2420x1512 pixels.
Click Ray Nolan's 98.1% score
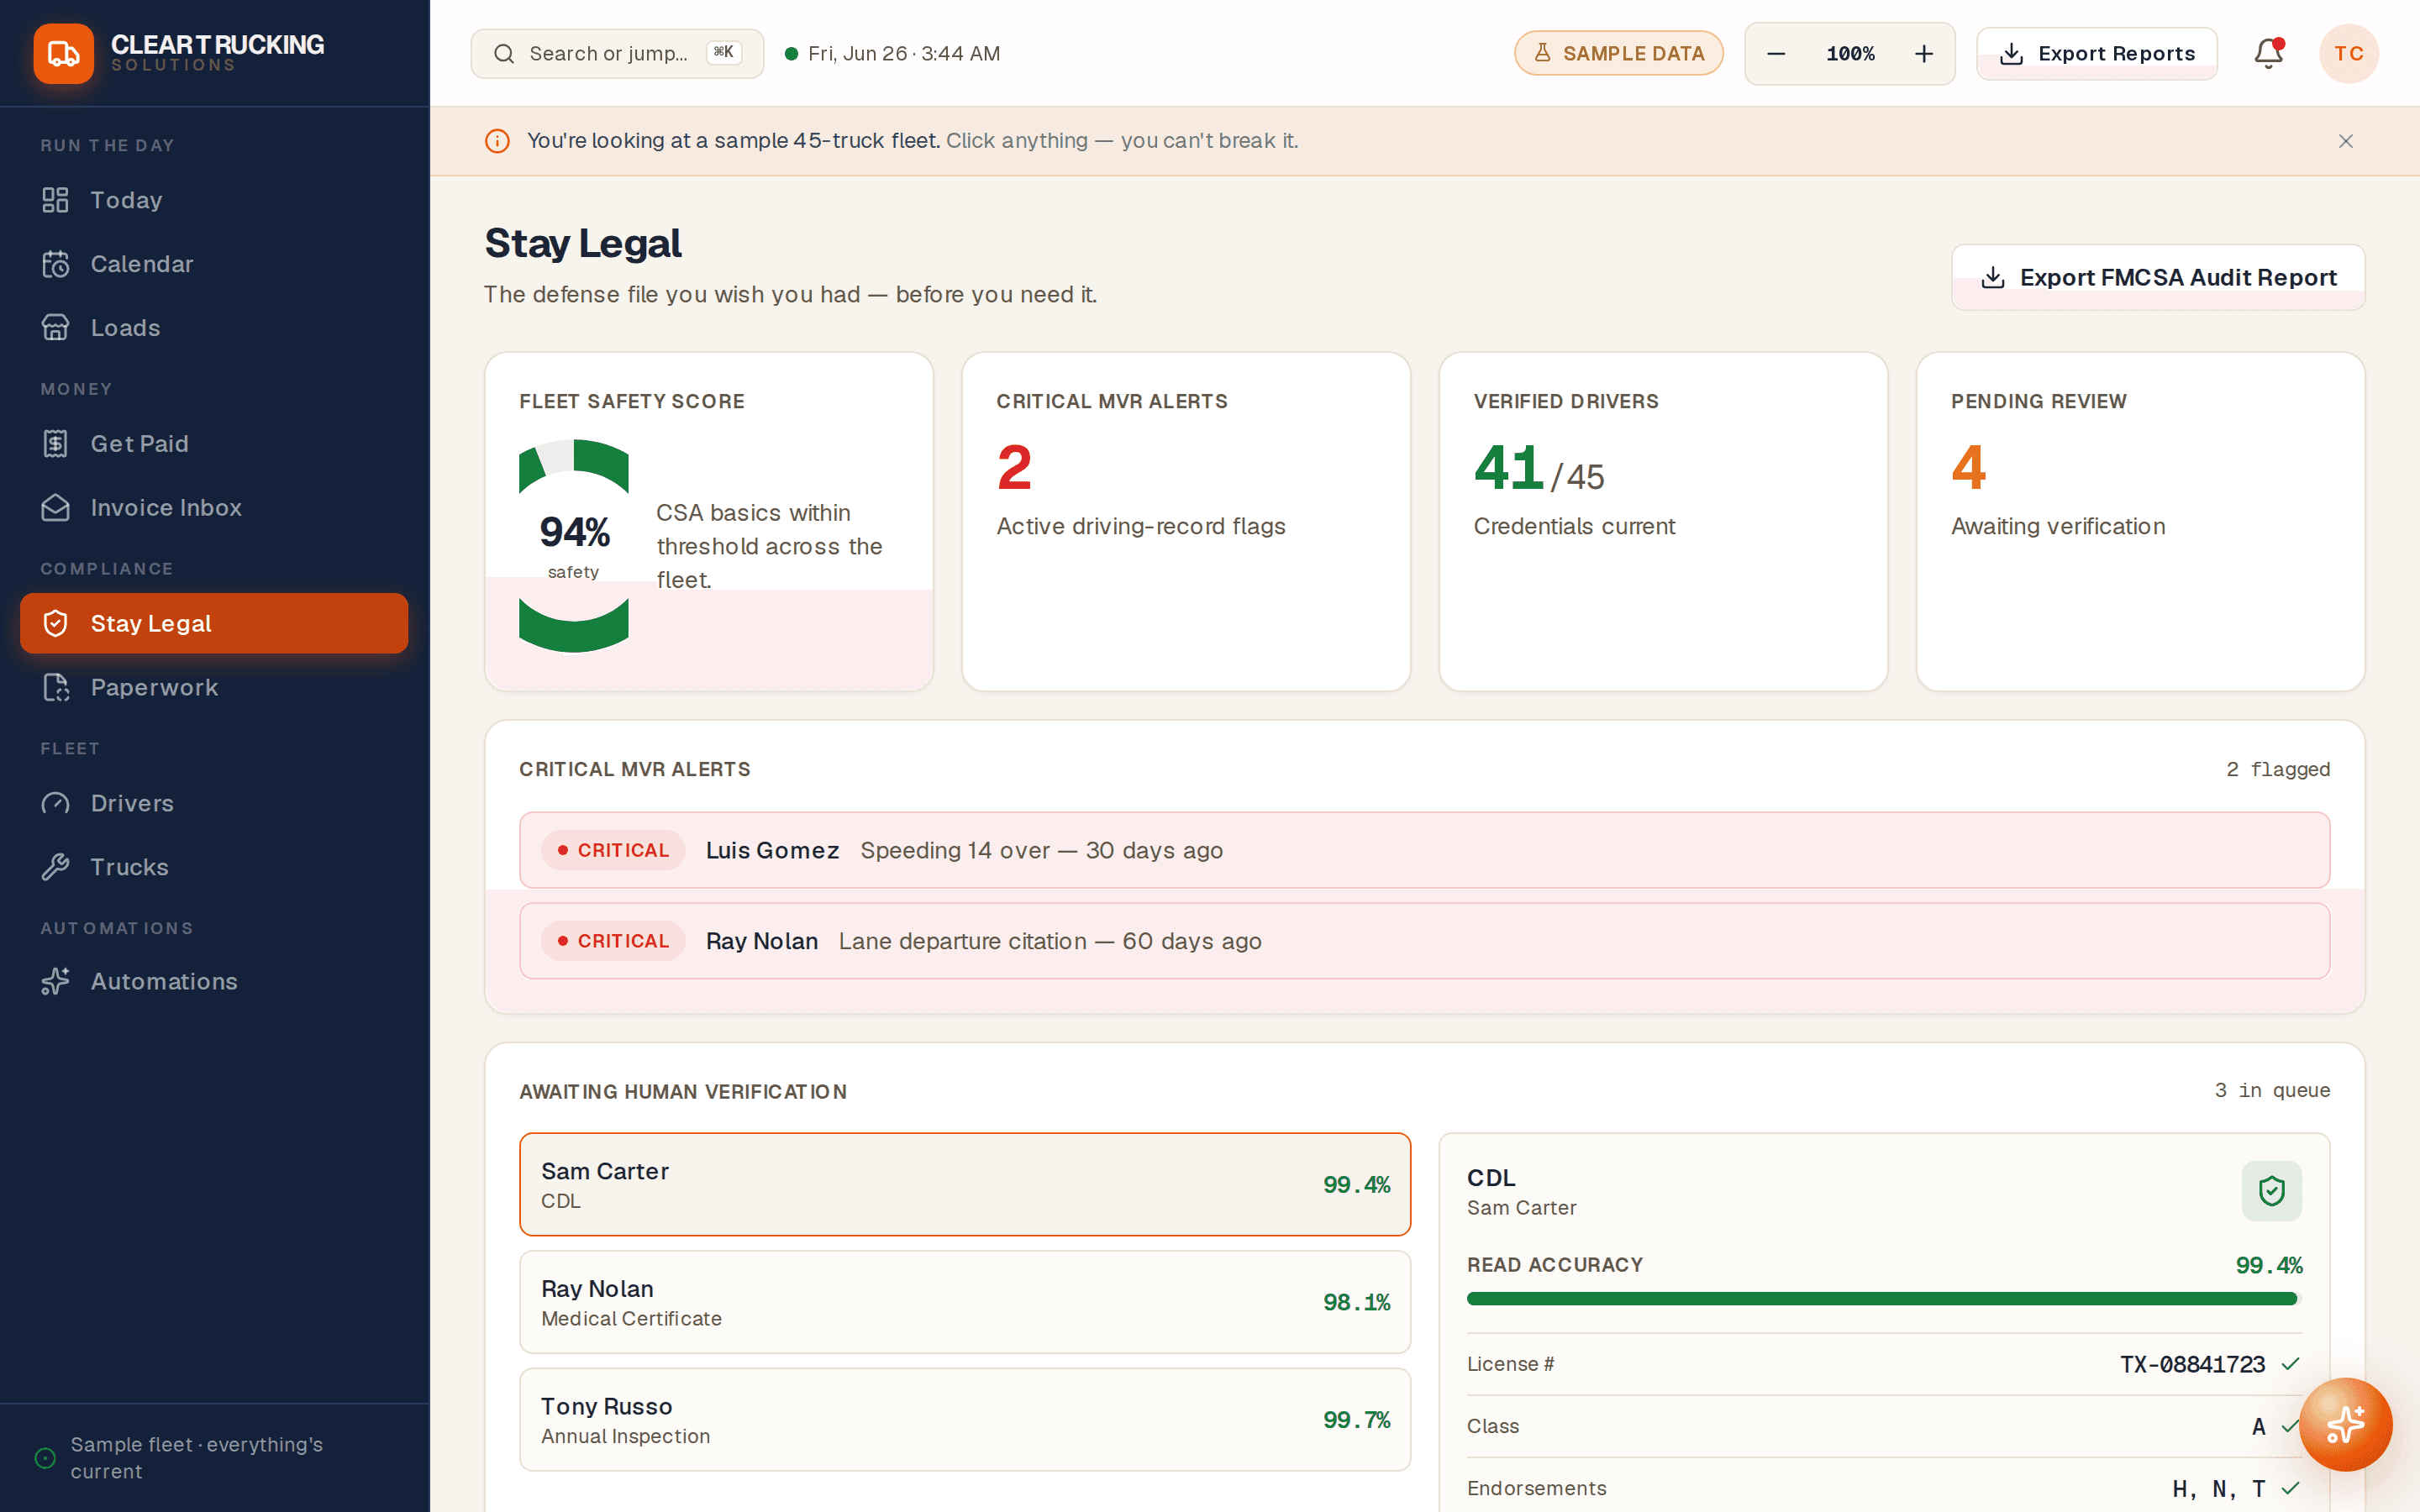[1356, 1302]
